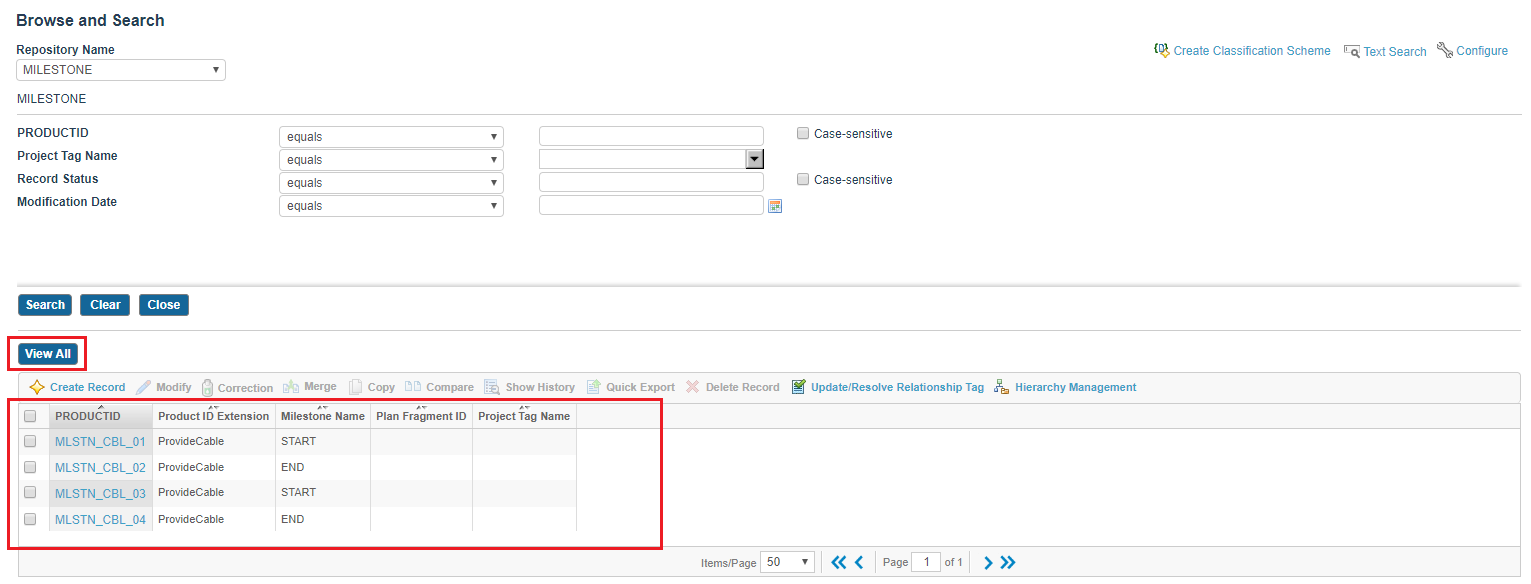1531x584 pixels.
Task: Click the Show History icon
Action: point(492,387)
